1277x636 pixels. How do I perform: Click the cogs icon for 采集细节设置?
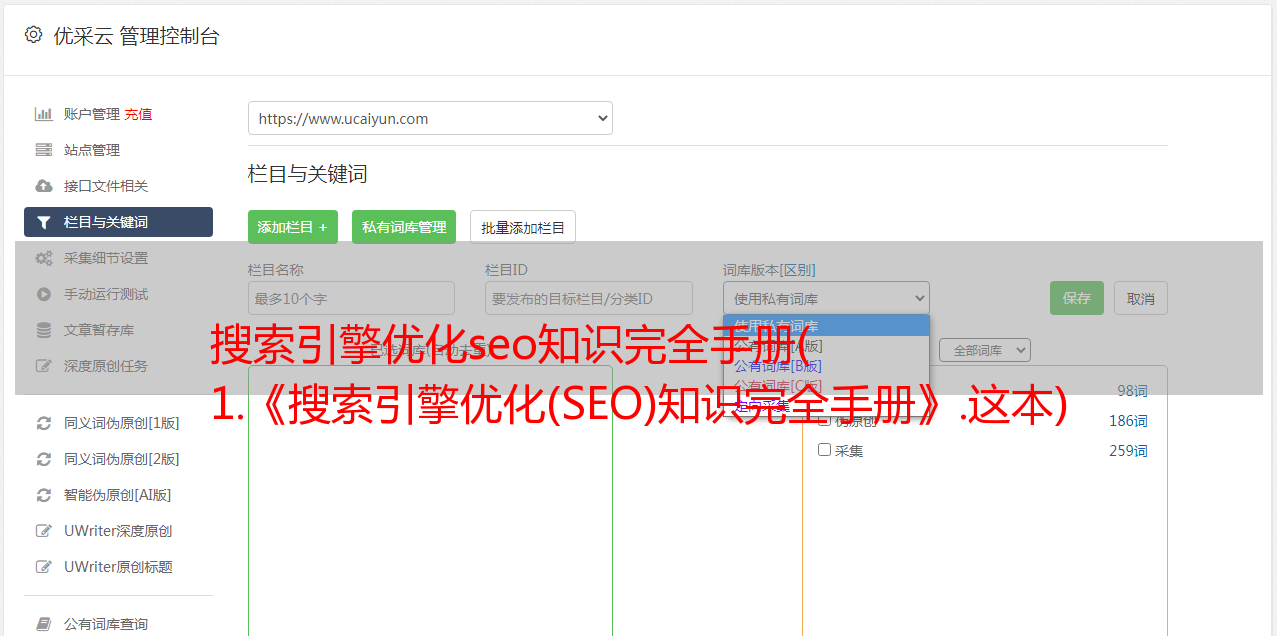click(44, 258)
